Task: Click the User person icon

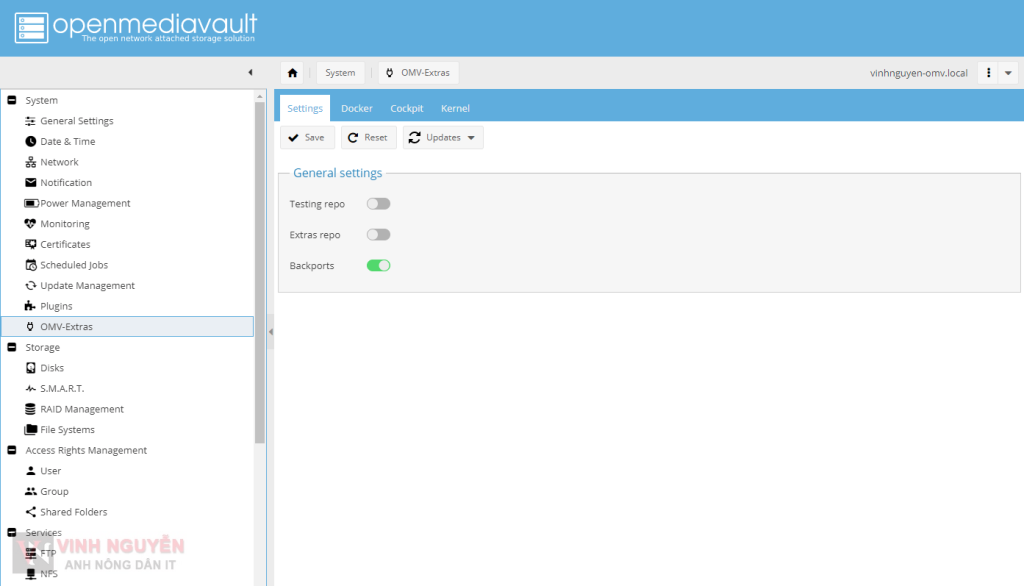Action: click(x=30, y=470)
